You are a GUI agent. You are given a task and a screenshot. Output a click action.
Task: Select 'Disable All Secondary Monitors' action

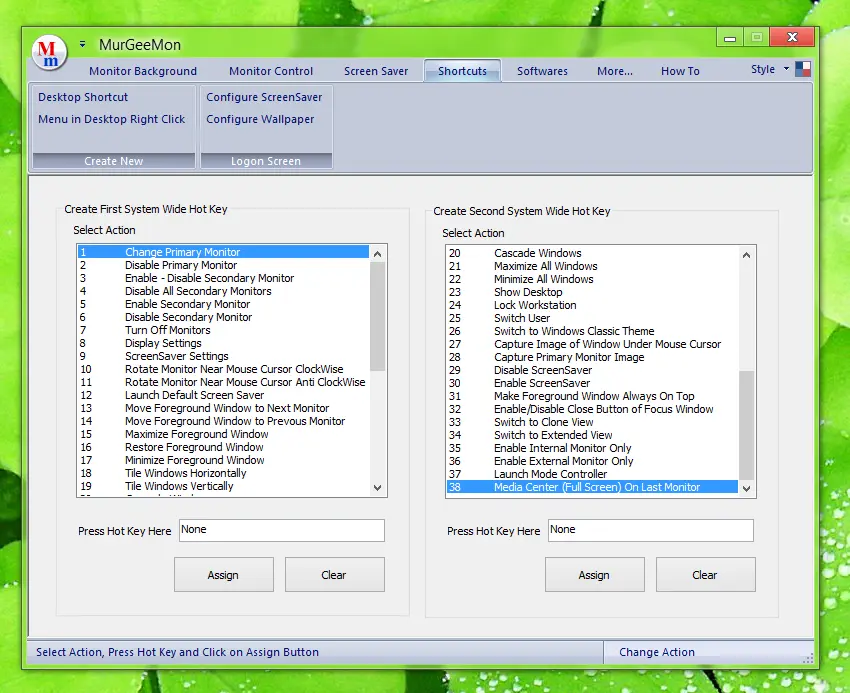223,291
